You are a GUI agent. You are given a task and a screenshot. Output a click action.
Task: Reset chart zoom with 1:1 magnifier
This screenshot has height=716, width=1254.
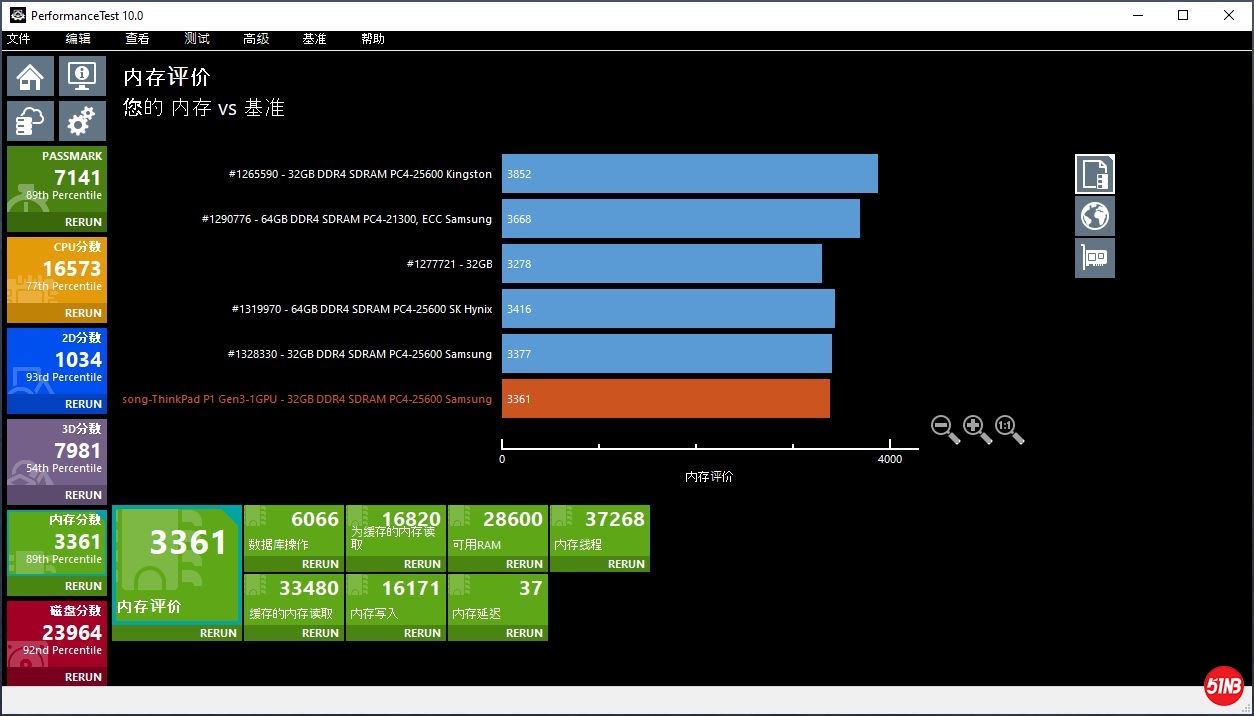click(1009, 430)
